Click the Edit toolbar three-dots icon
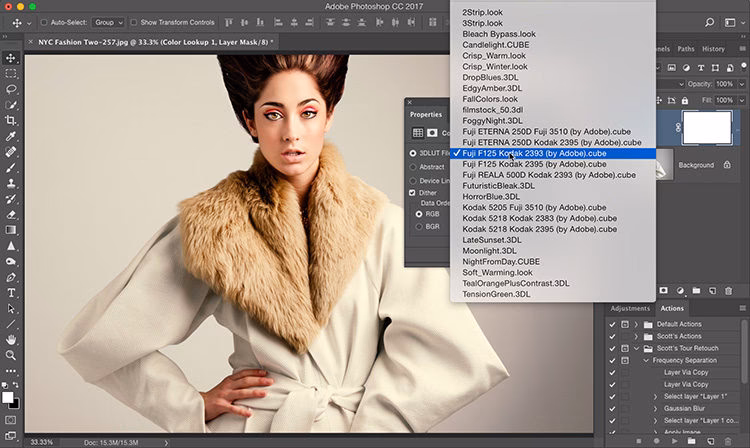Screen dimensions: 750x448 click(11, 371)
